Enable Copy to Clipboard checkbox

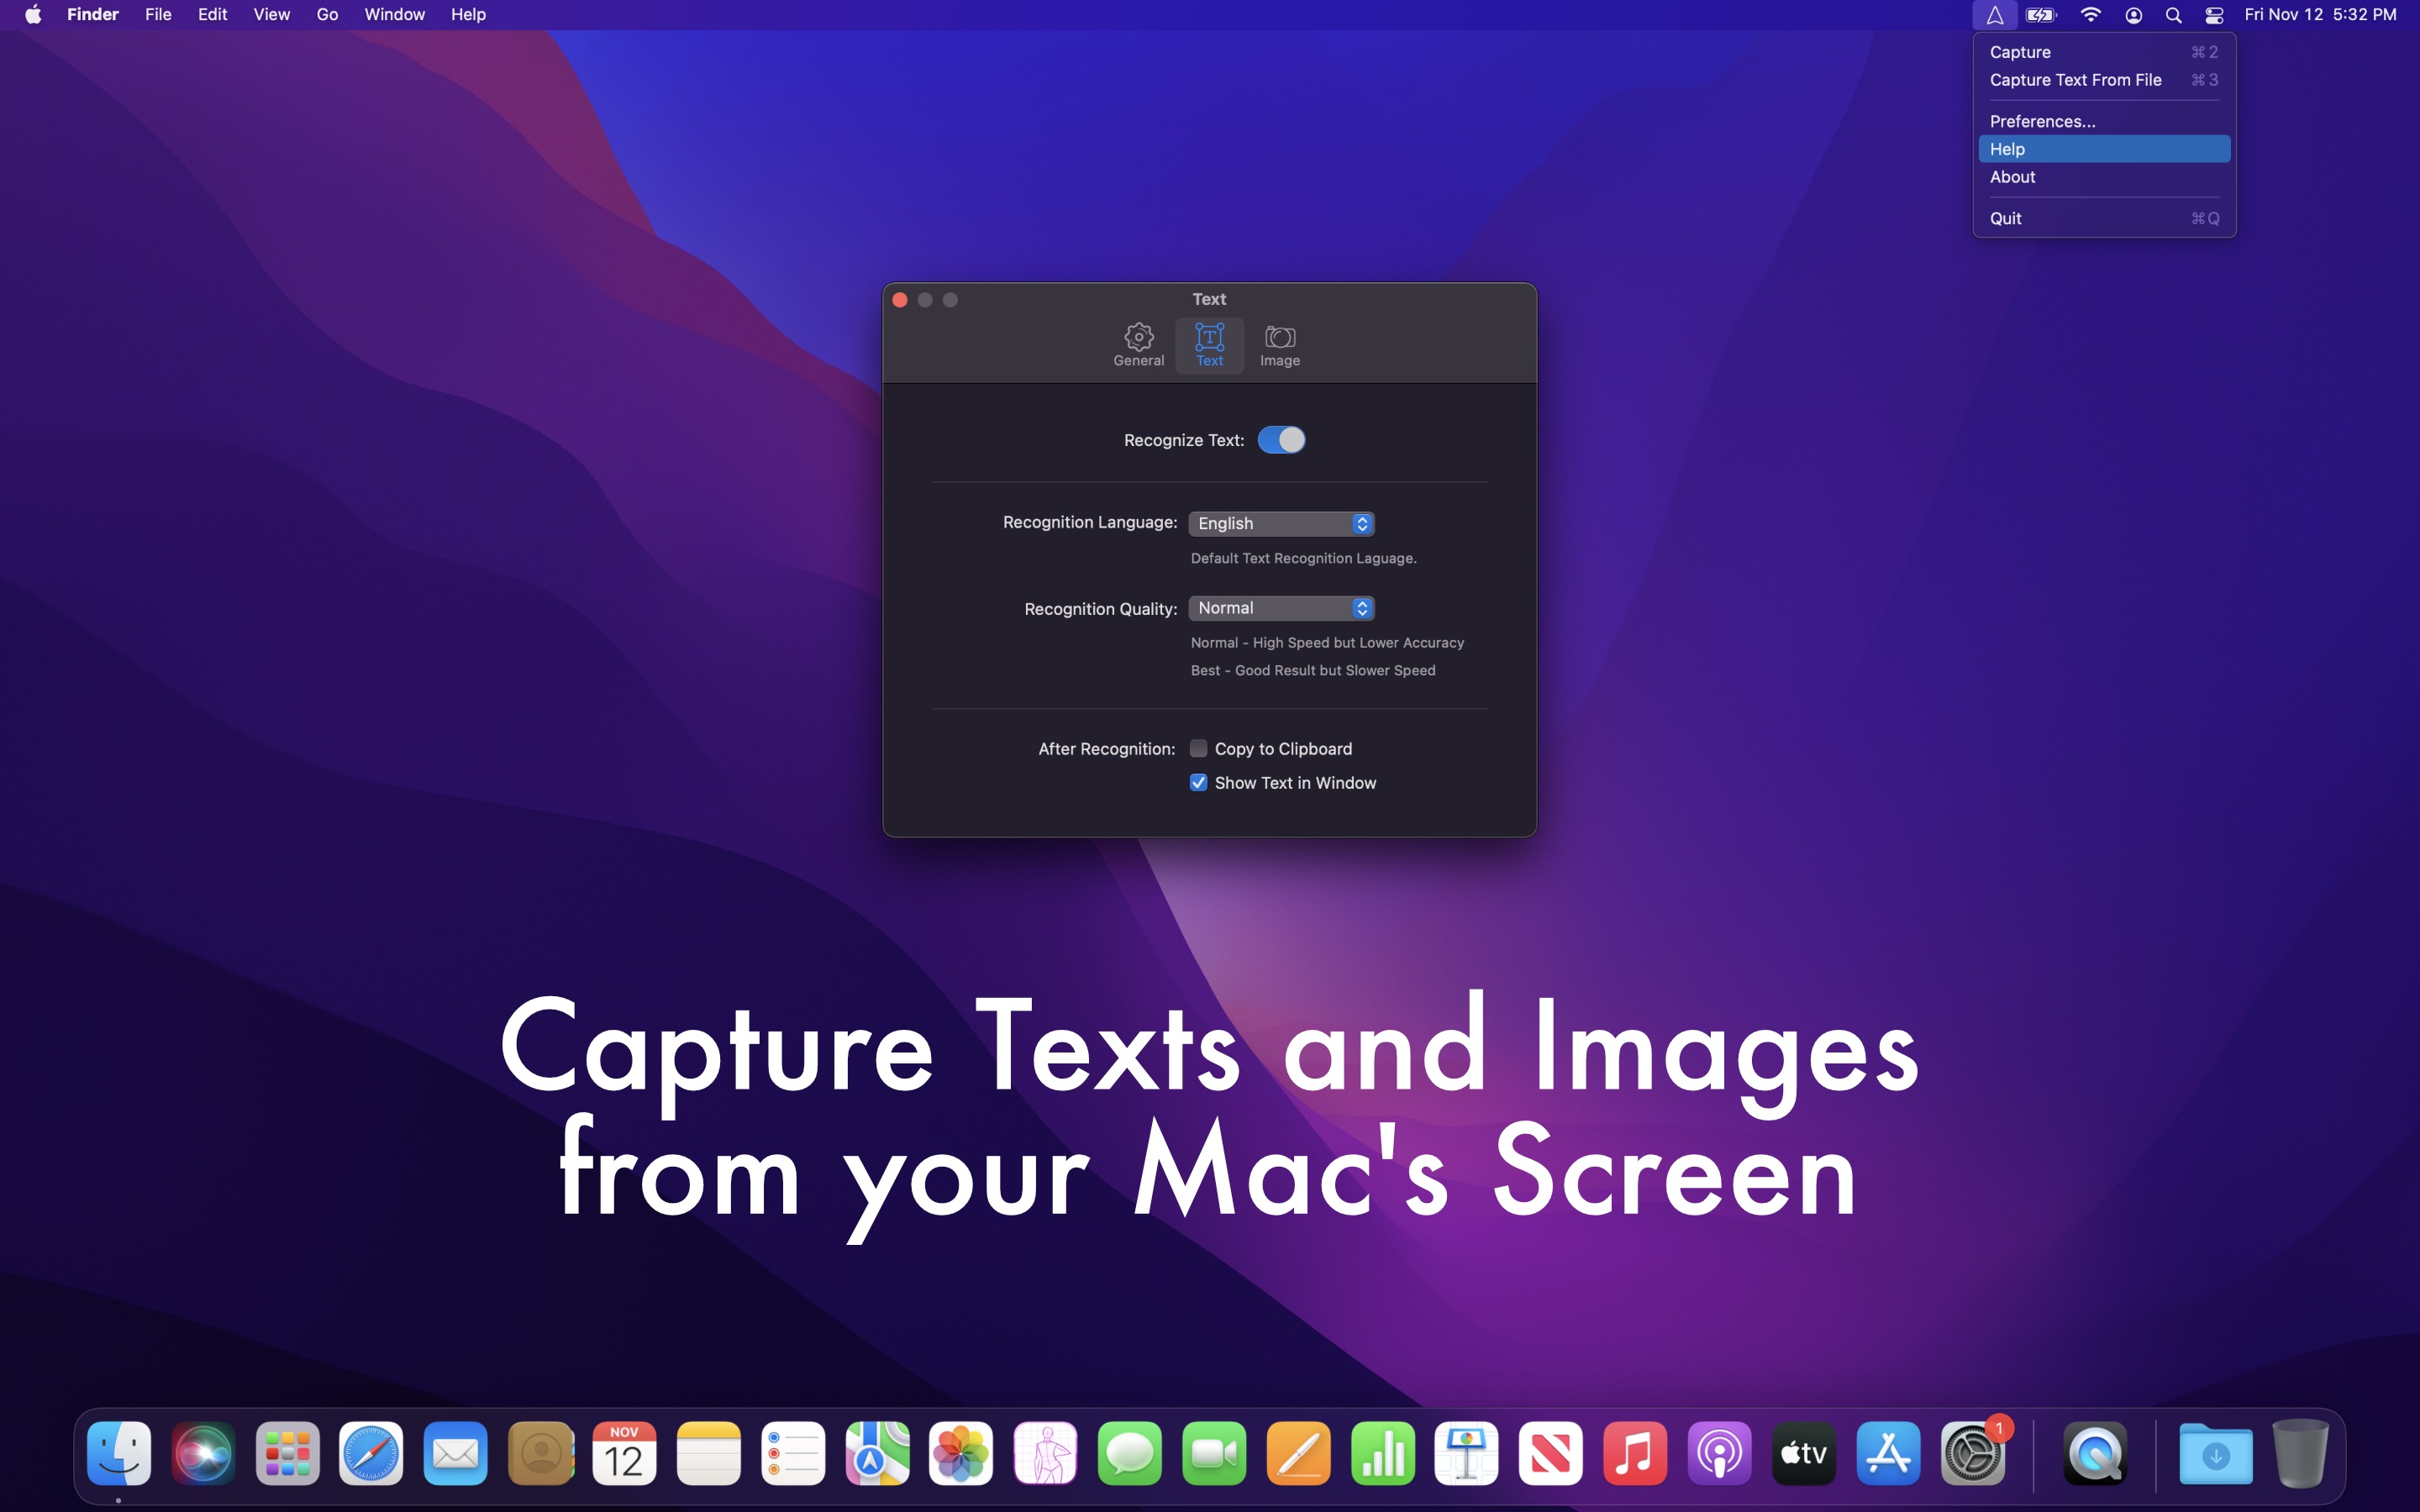click(1198, 749)
